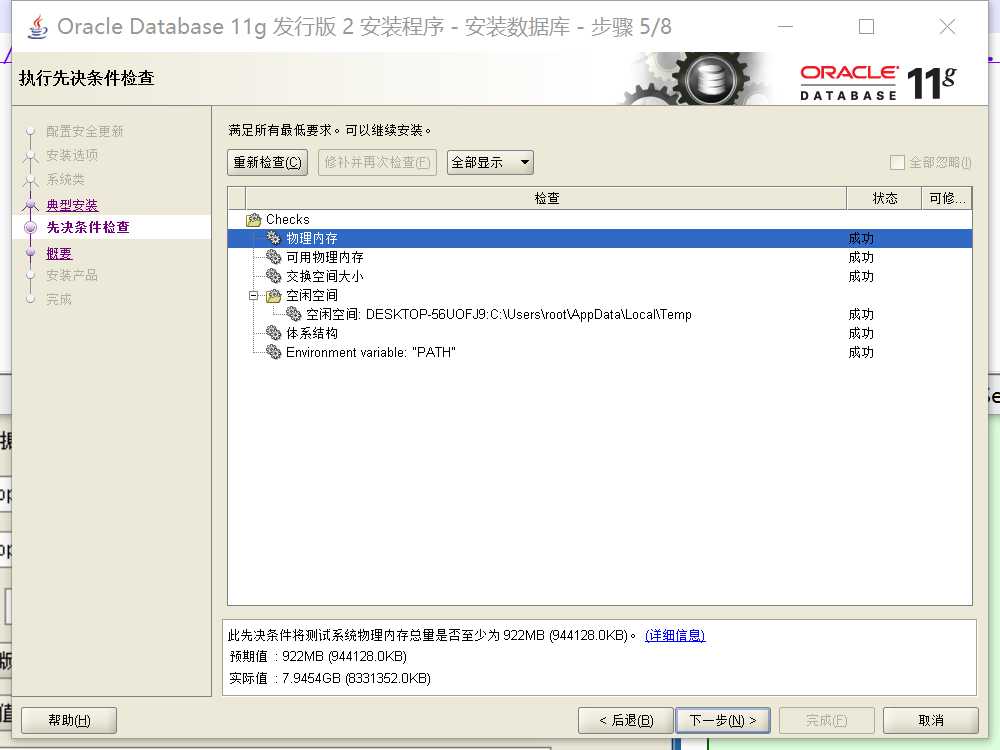Collapse the 空闲空间 tree node
Viewport: 1000px width, 750px height.
tap(253, 296)
